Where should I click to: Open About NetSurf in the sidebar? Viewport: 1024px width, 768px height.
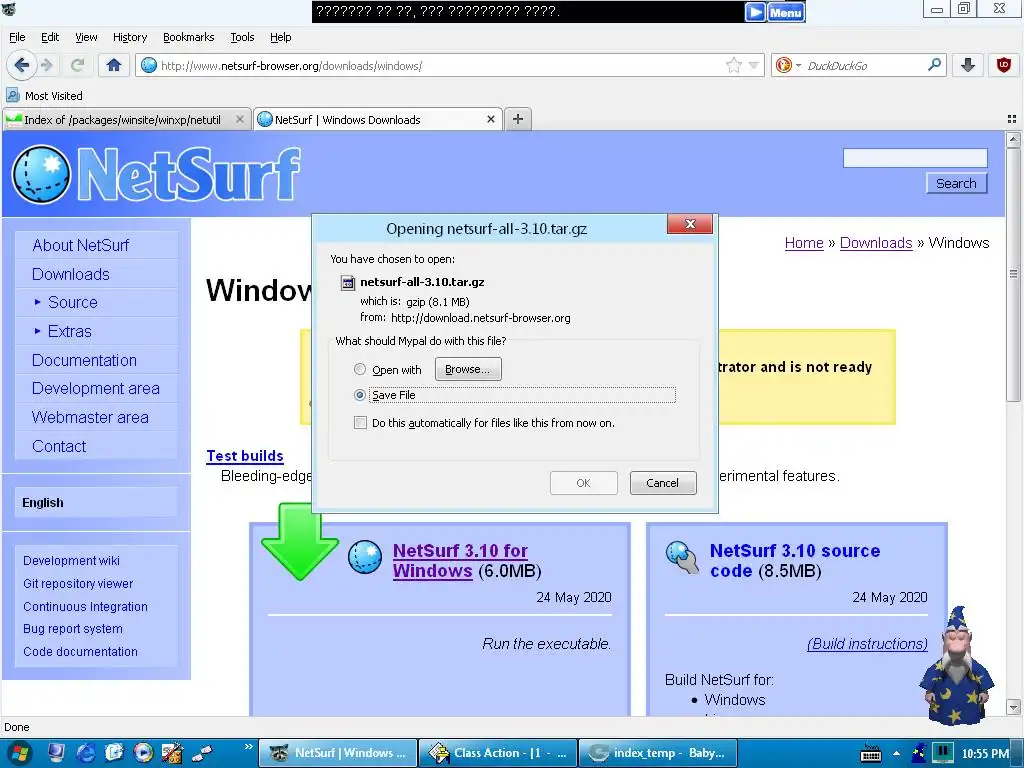coord(80,246)
